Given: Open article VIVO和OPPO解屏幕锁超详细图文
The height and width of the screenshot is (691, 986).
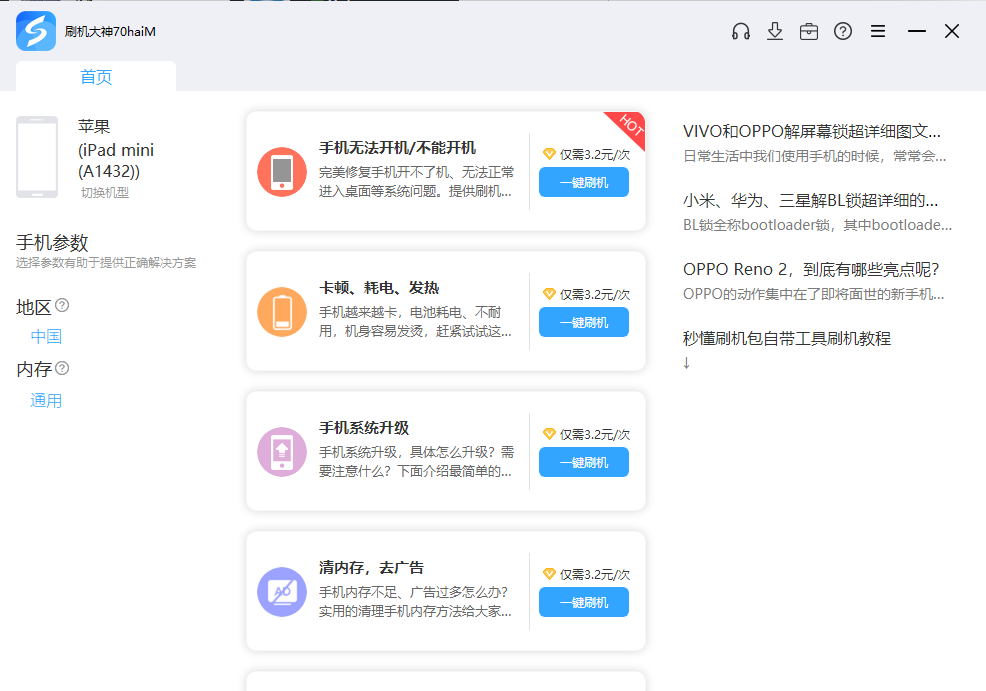Looking at the screenshot, I should coord(812,131).
